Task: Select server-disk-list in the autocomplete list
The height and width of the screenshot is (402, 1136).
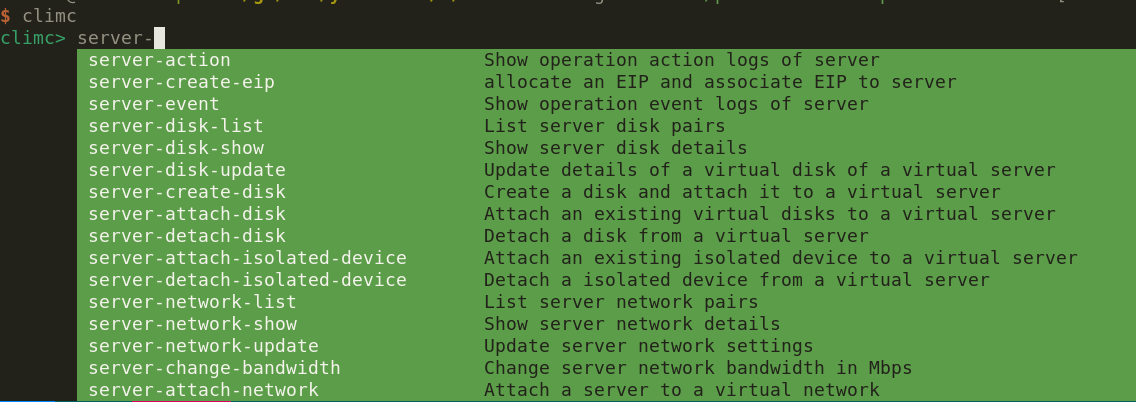Action: click(x=176, y=126)
